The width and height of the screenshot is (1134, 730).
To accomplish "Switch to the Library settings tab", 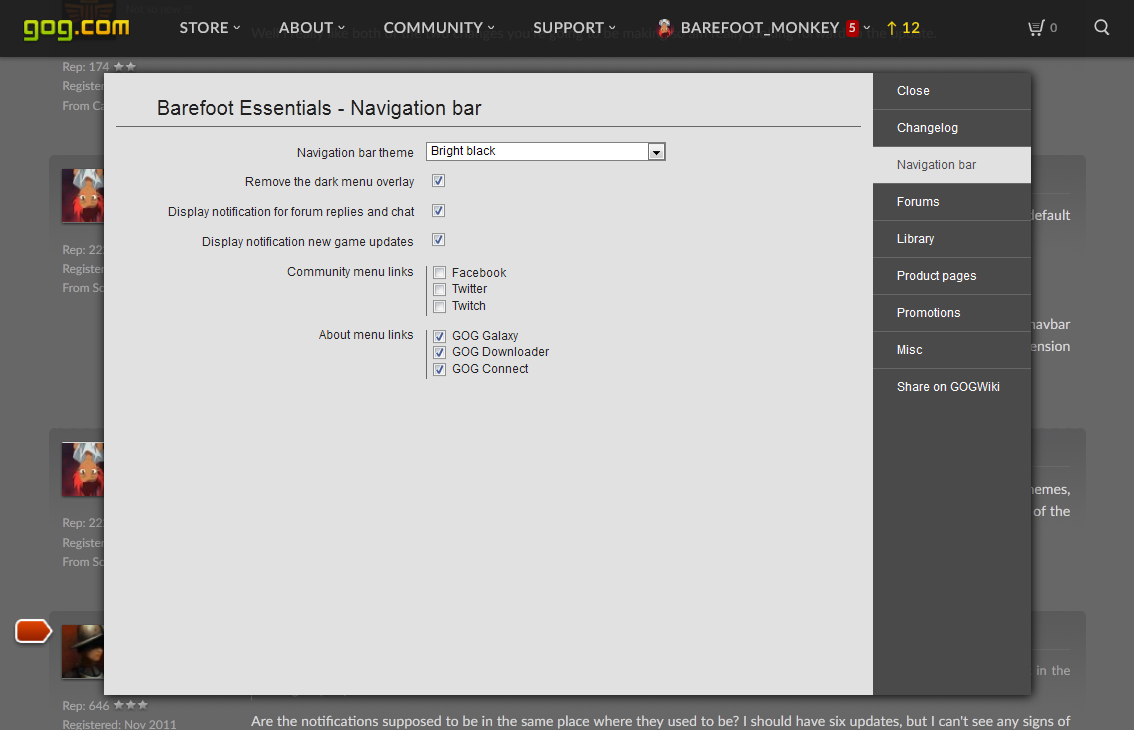I will (952, 239).
